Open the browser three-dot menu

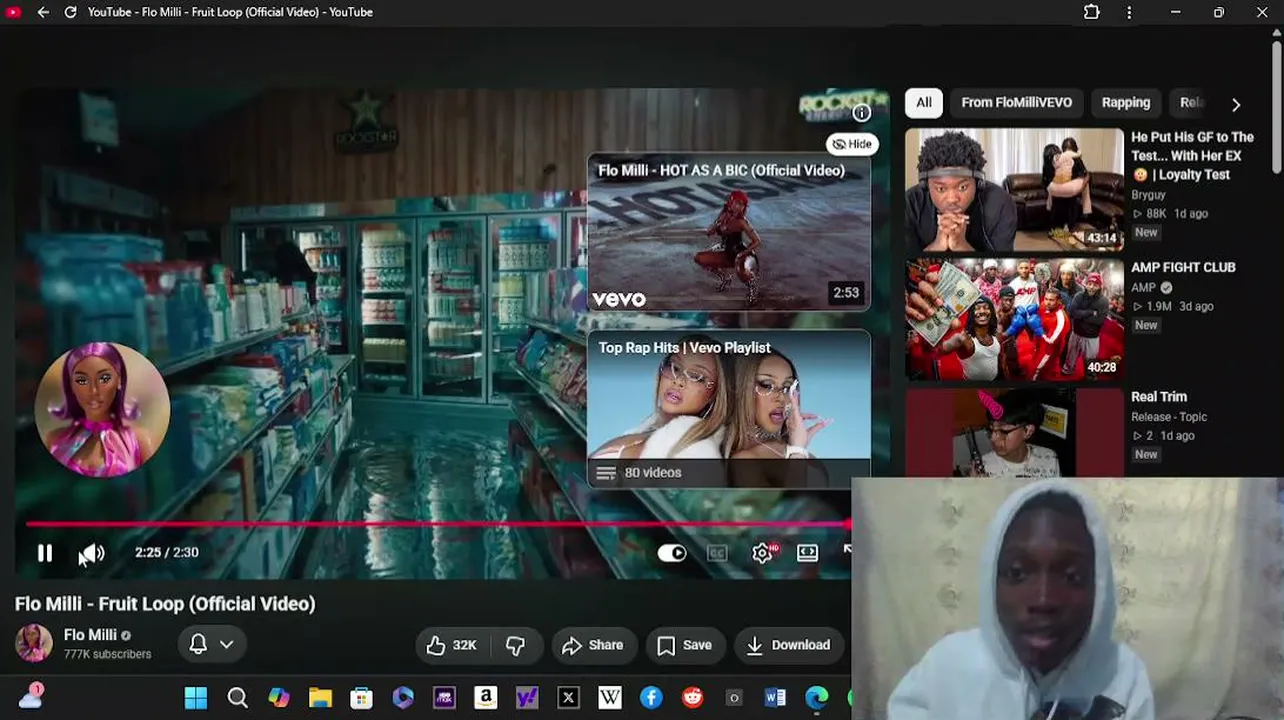[1129, 12]
